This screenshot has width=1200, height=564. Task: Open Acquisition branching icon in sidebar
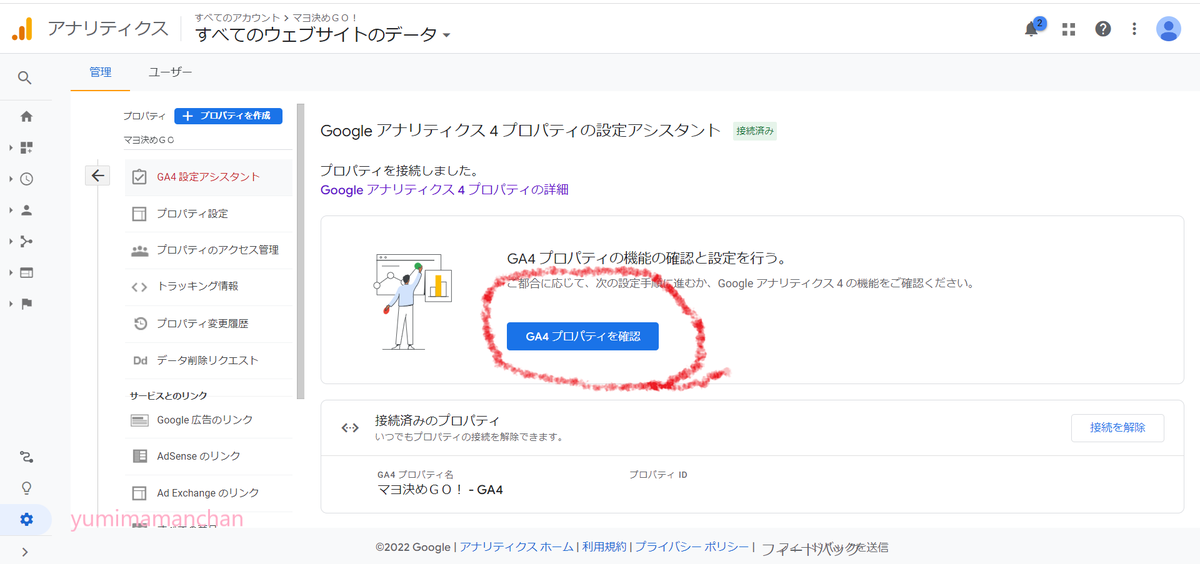click(x=27, y=241)
